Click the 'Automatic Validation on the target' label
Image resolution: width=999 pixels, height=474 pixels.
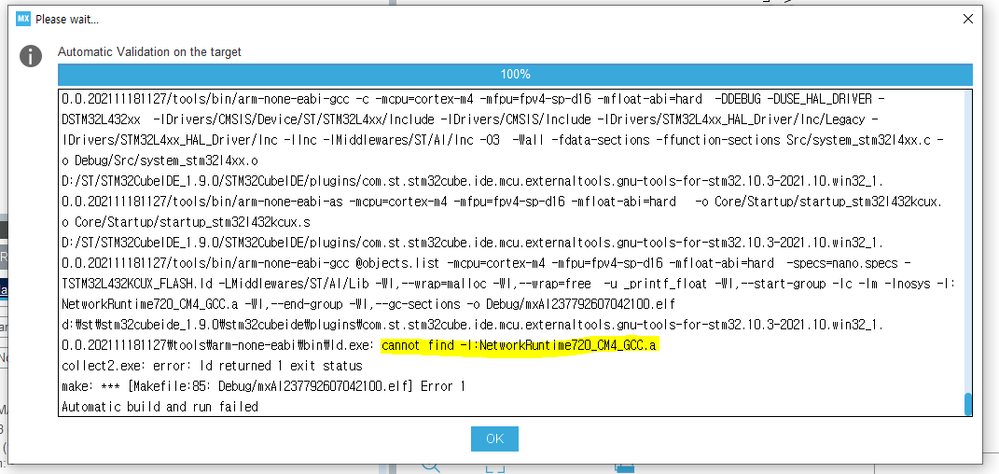(x=150, y=52)
